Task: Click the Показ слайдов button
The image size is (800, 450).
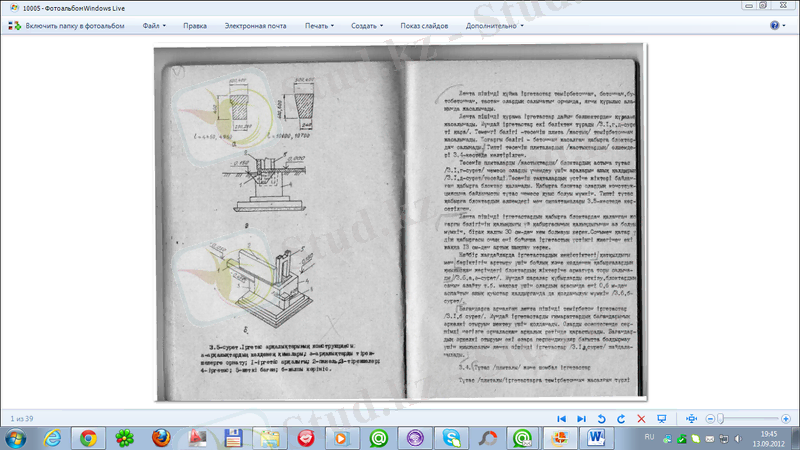Action: tap(422, 25)
